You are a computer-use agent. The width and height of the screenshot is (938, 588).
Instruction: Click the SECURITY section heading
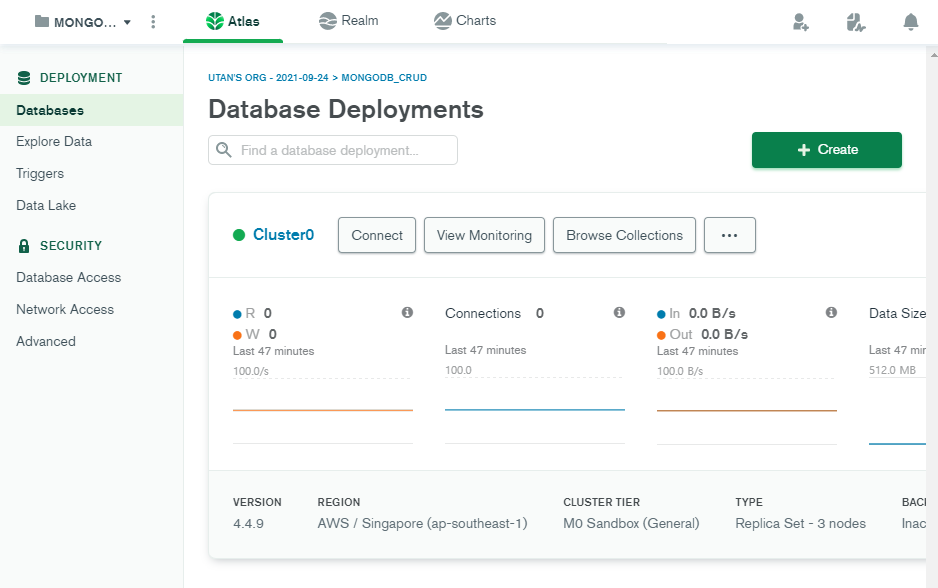(71, 246)
